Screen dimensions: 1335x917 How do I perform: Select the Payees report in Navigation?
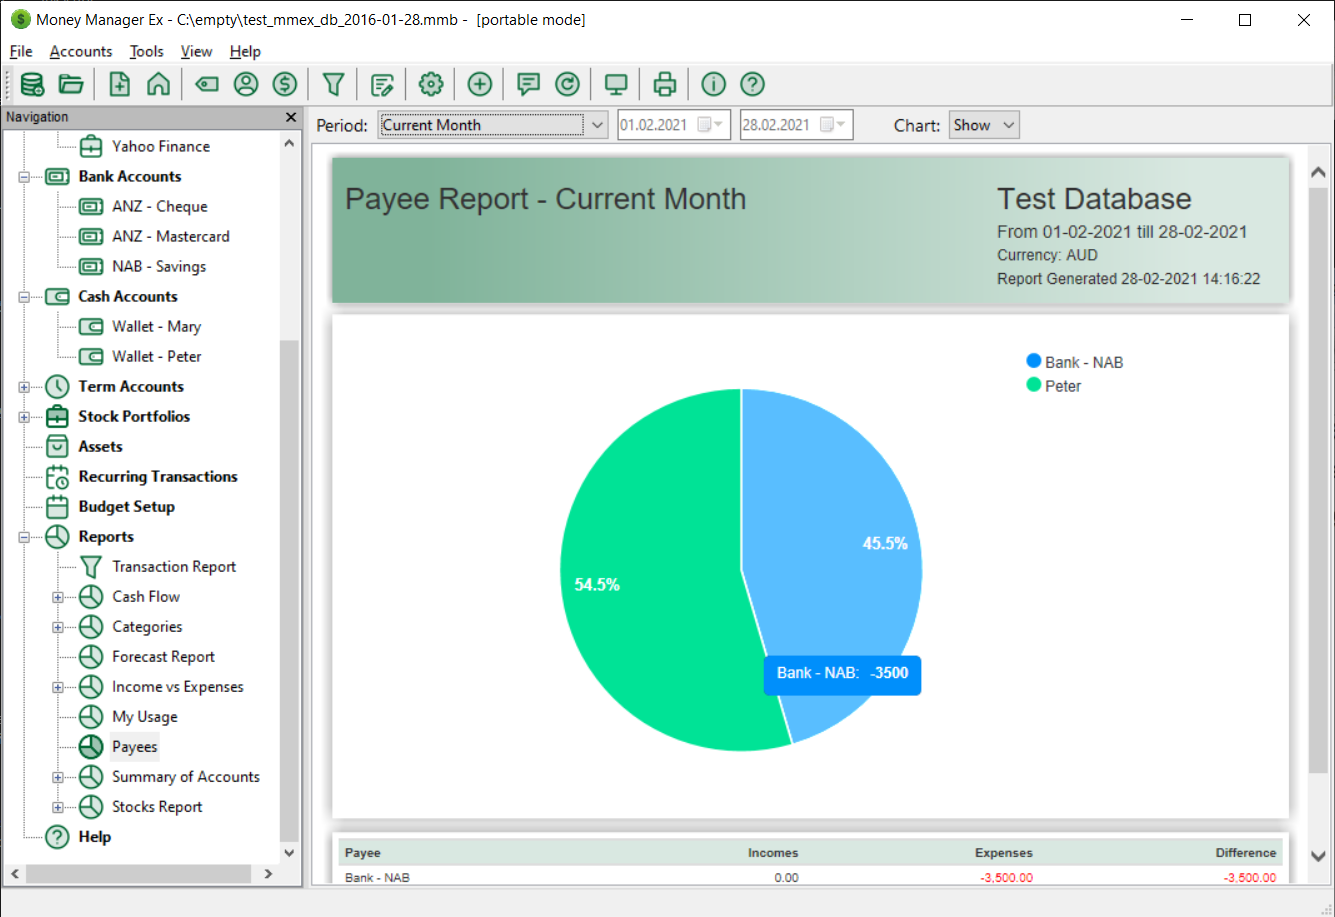tap(134, 746)
